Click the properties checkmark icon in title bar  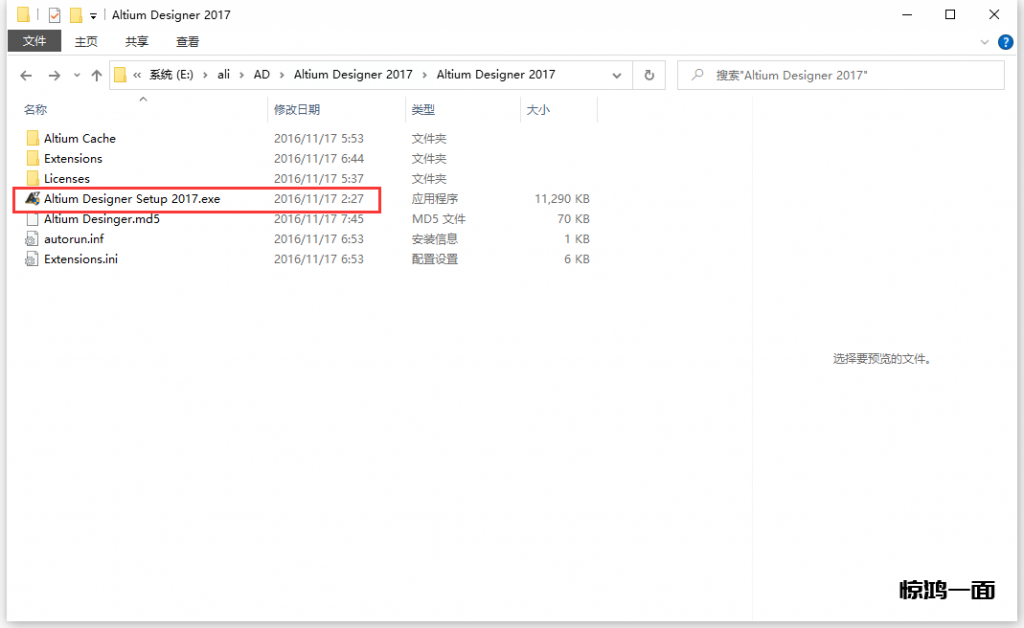[x=55, y=15]
